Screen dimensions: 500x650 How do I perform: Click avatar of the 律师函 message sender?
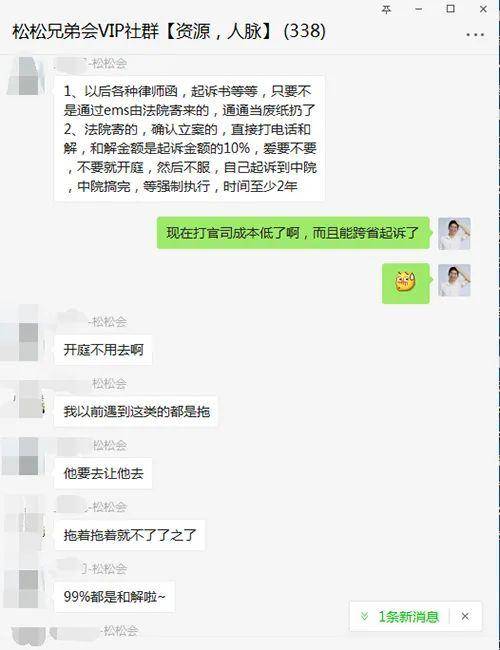click(24, 75)
